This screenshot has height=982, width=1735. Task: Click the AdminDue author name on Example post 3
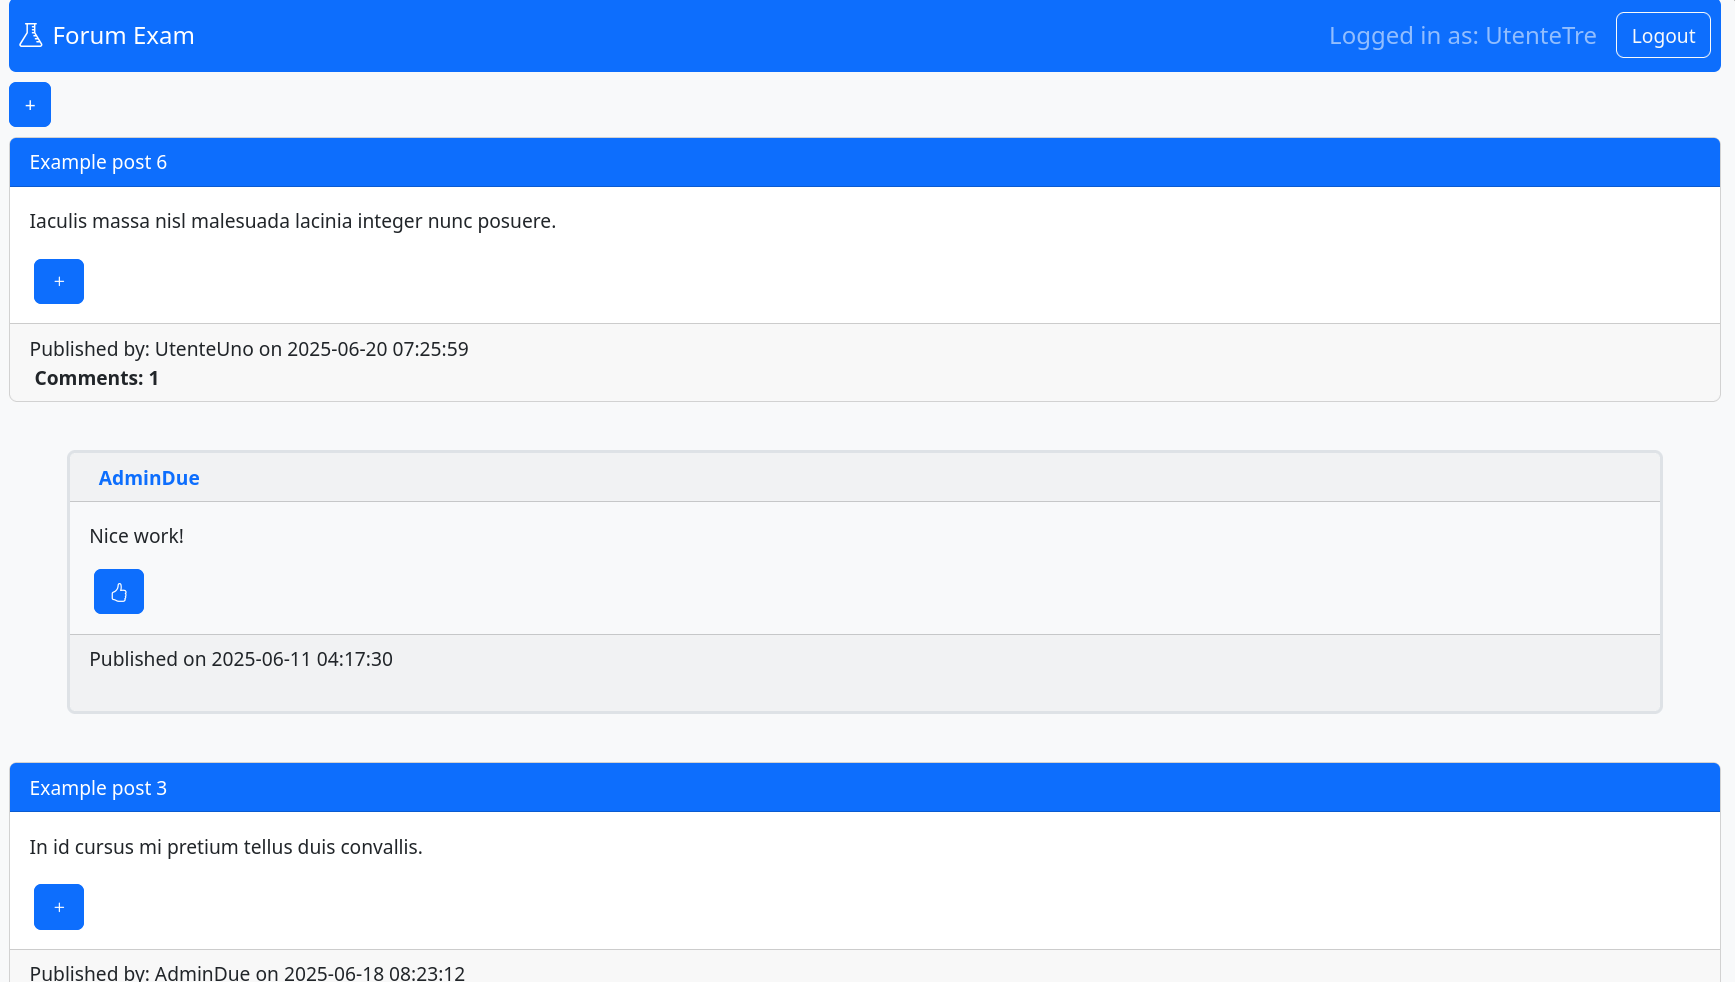point(203,972)
